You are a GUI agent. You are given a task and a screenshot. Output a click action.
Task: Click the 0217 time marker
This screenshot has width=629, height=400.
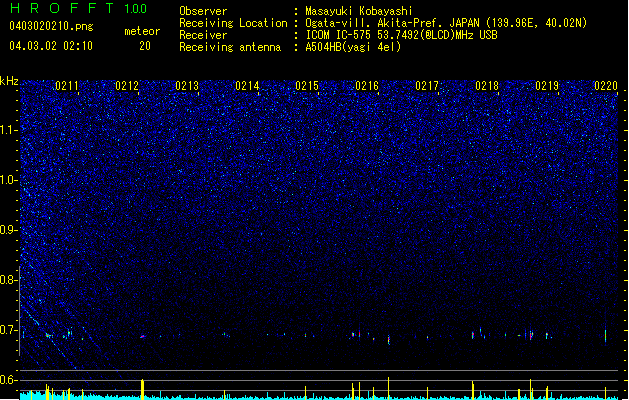click(427, 86)
